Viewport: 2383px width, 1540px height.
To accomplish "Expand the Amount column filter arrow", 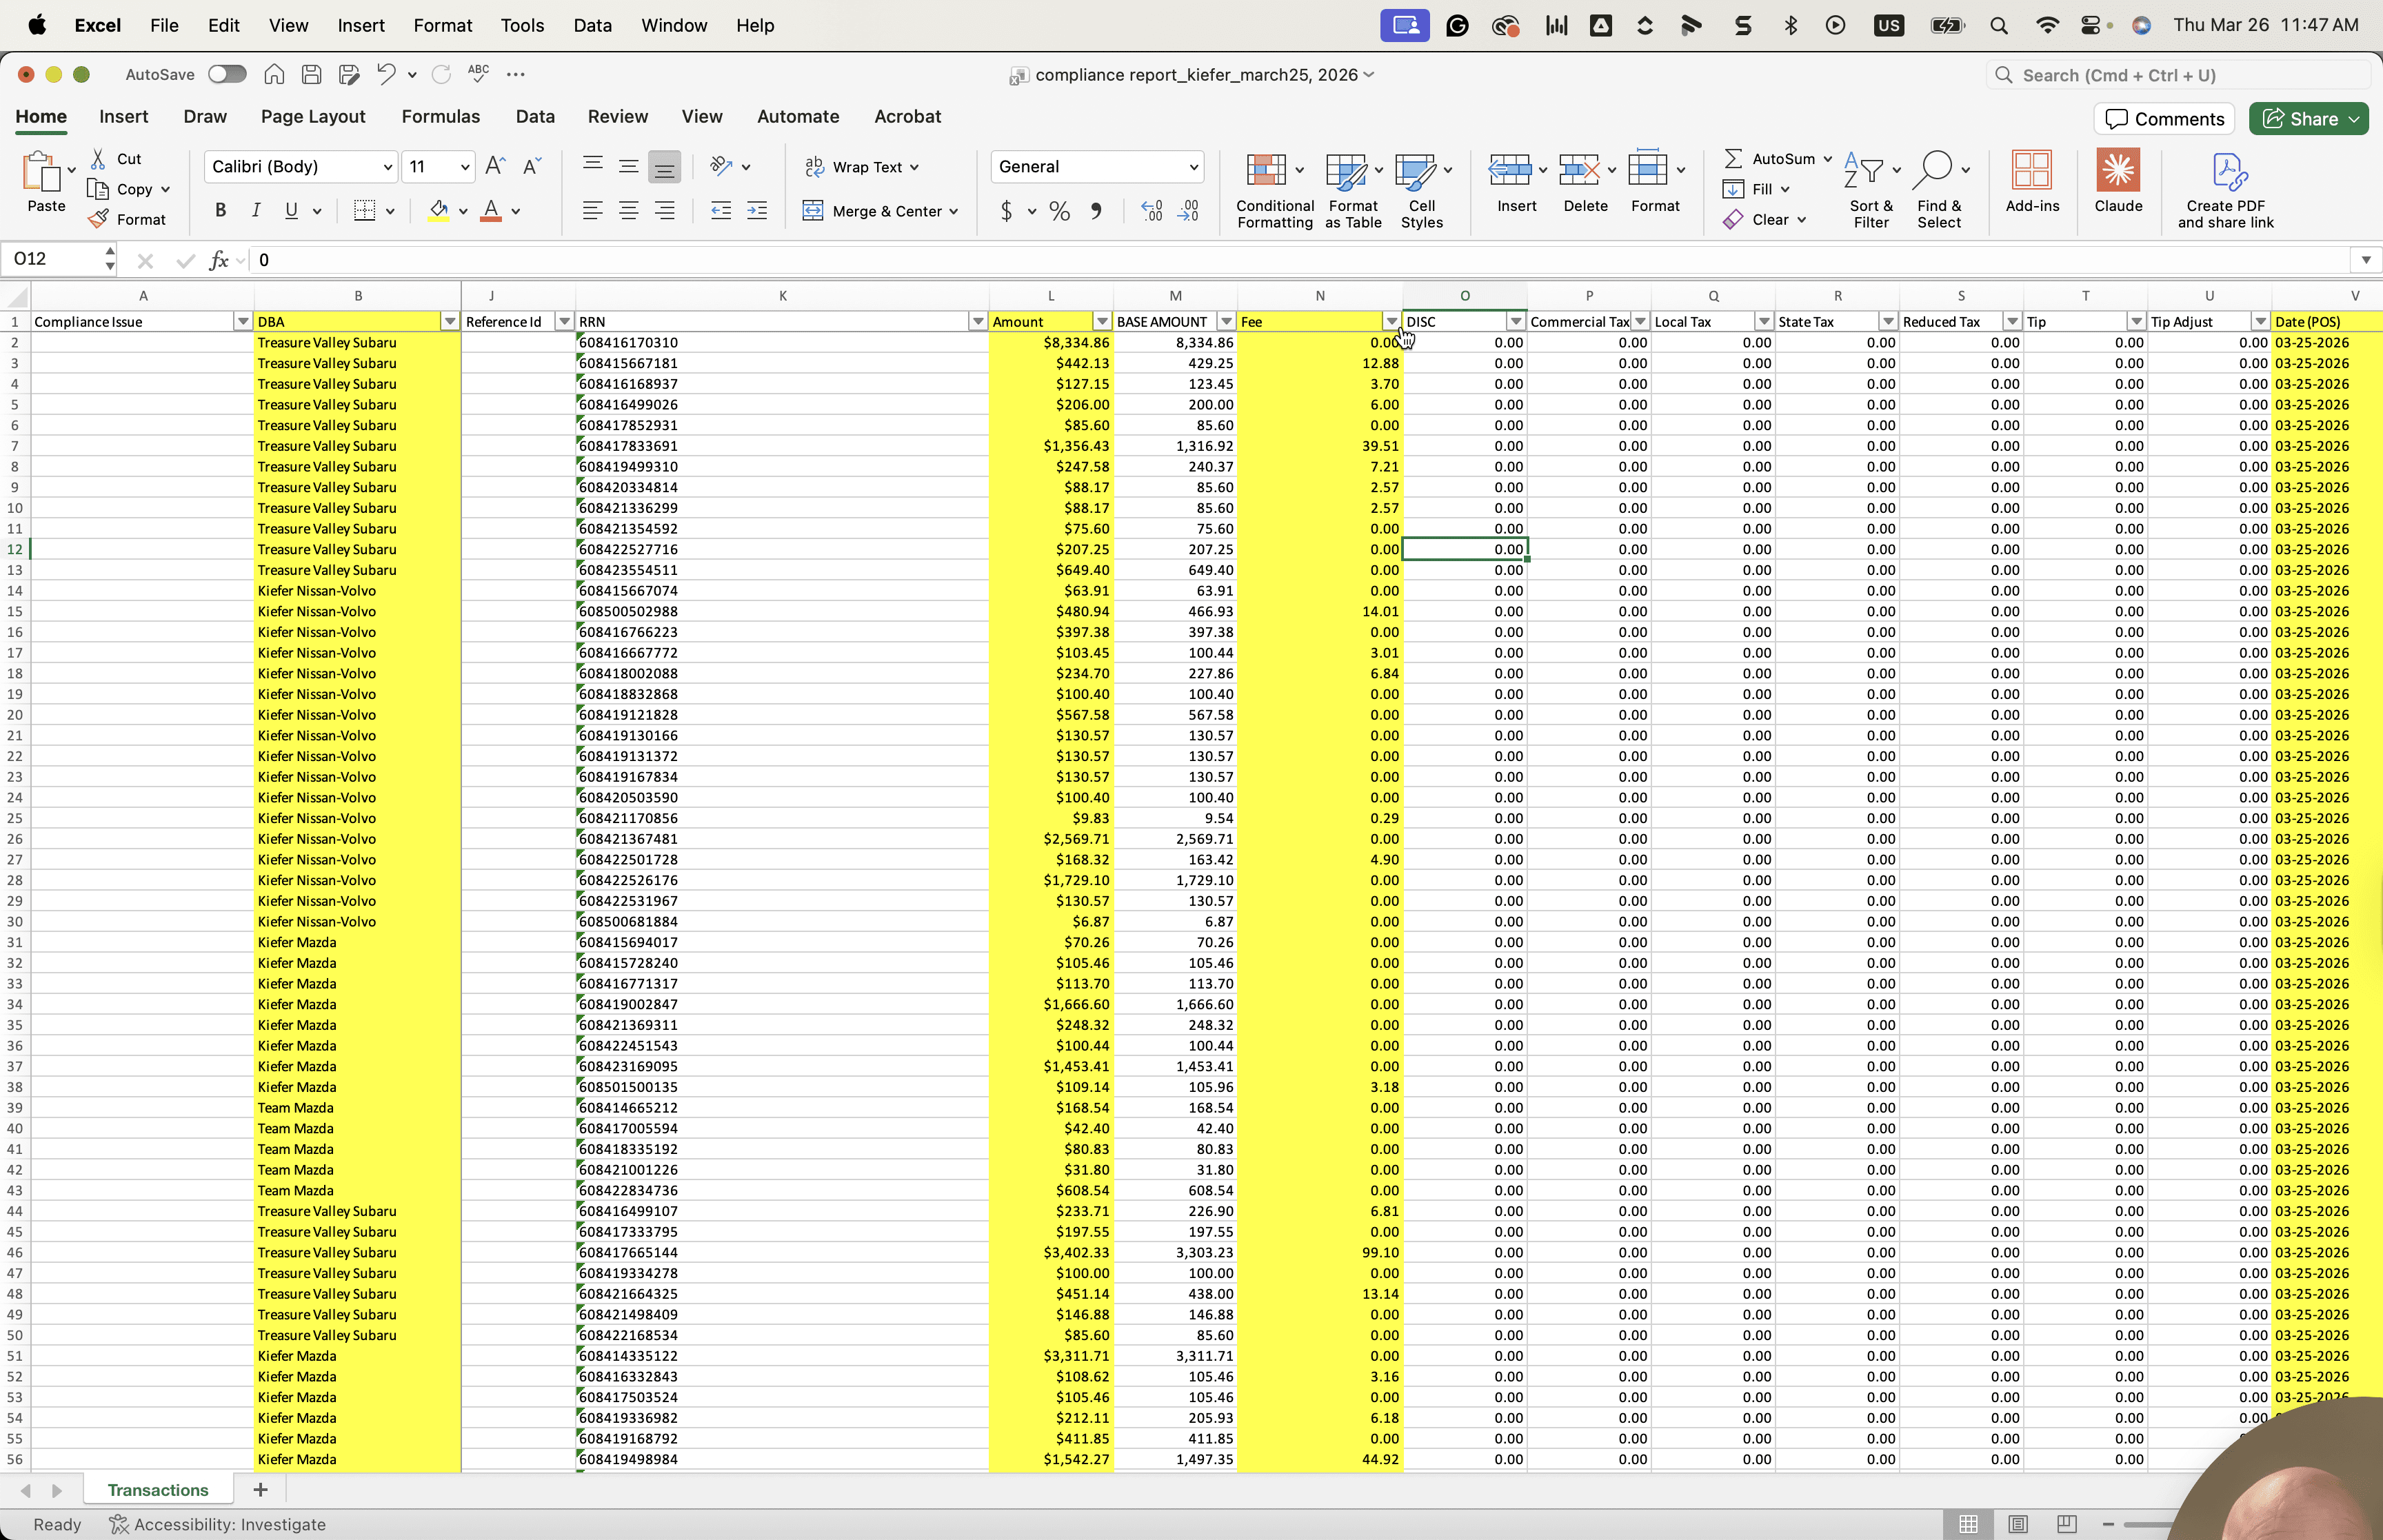I will tap(1101, 322).
